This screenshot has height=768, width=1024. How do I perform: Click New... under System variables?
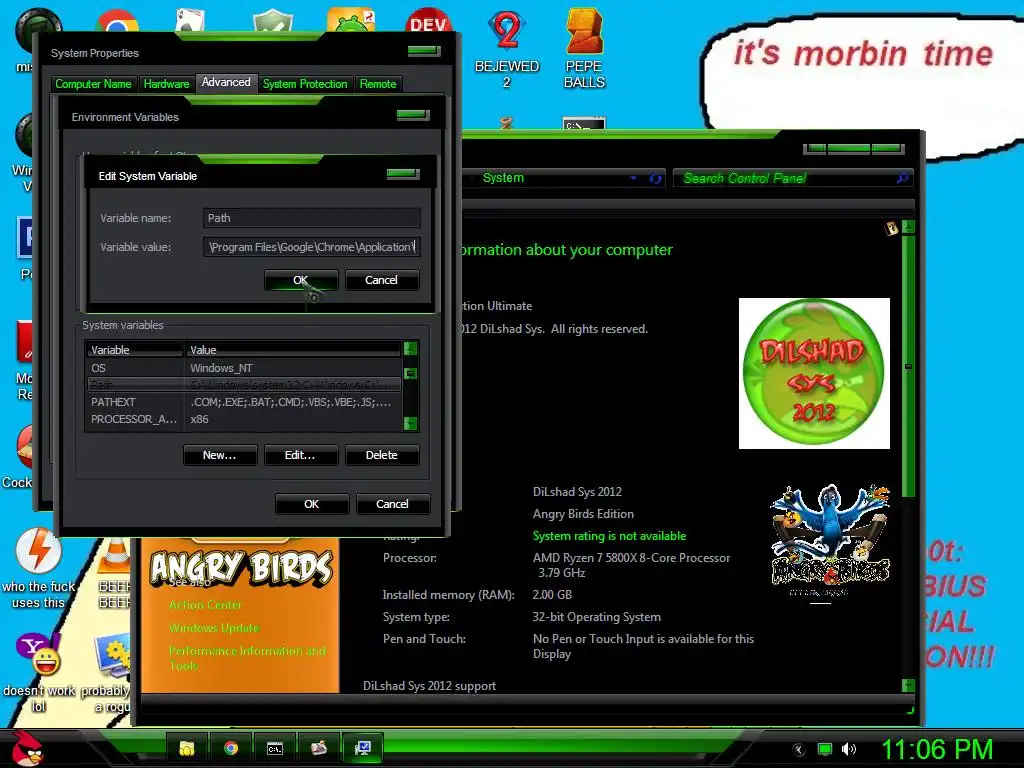(x=220, y=455)
